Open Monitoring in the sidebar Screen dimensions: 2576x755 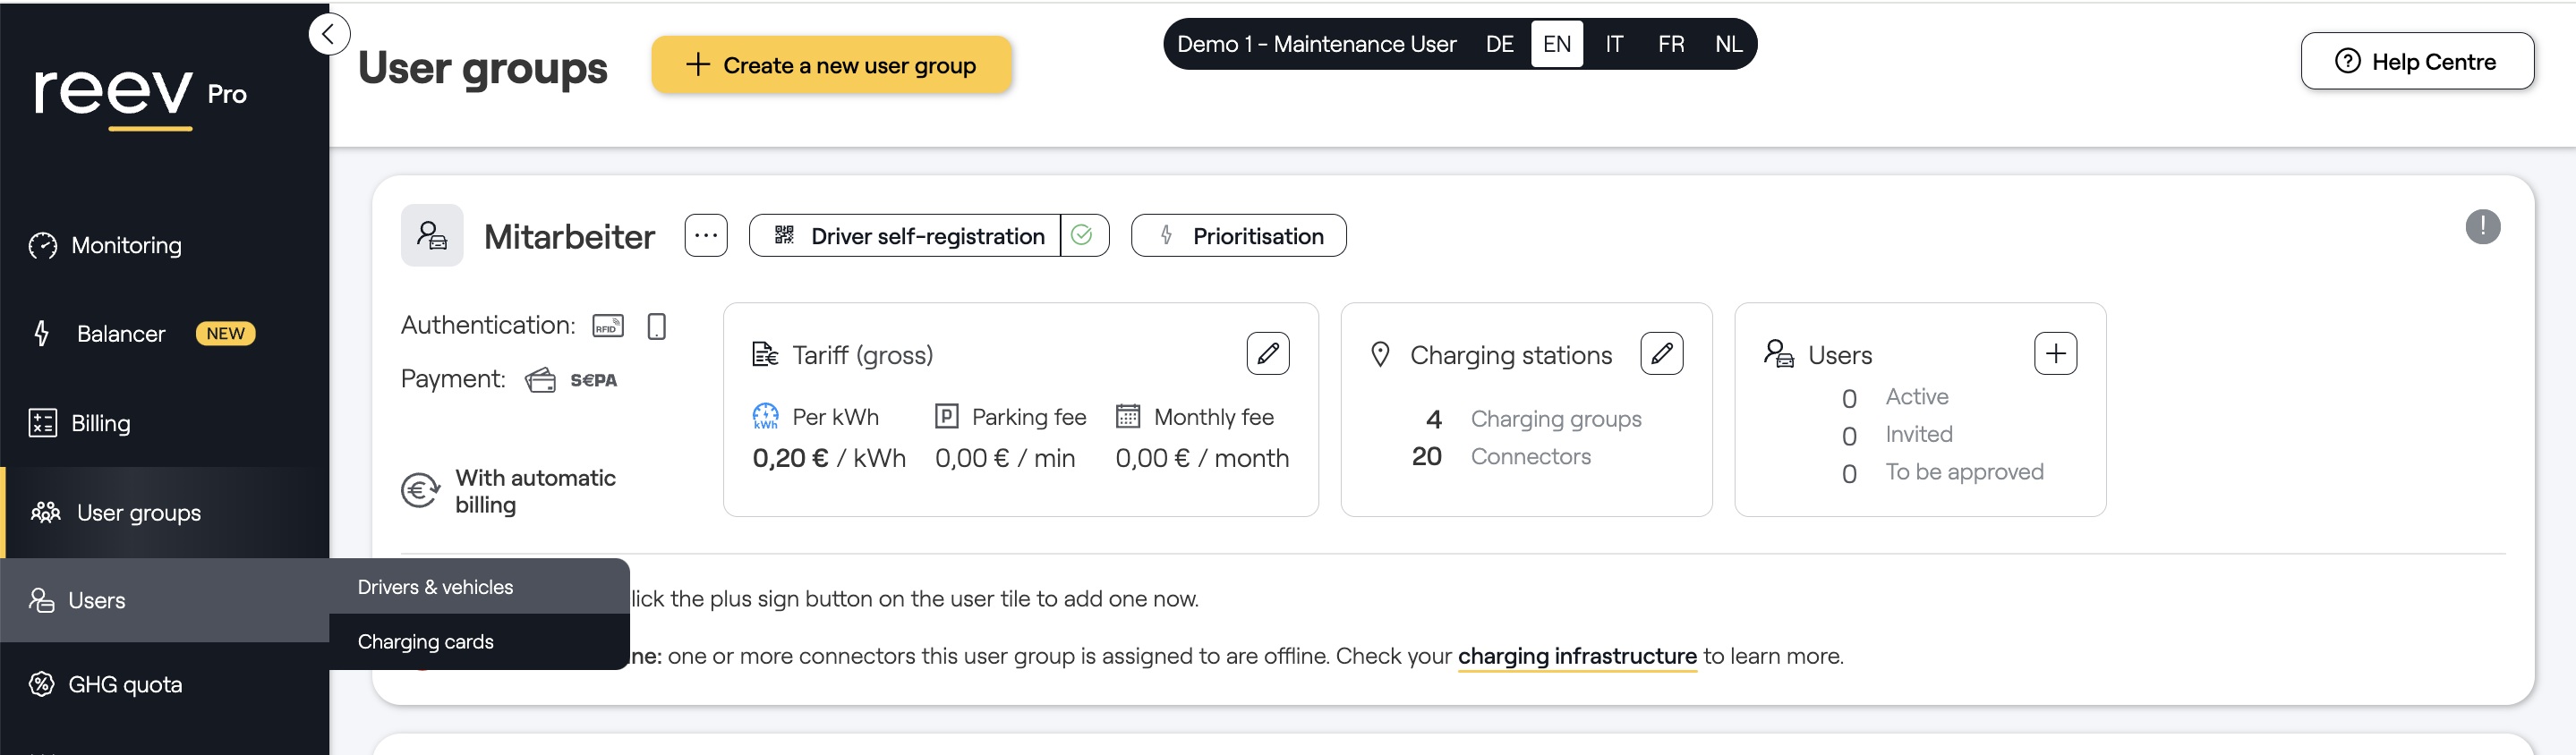(x=126, y=246)
